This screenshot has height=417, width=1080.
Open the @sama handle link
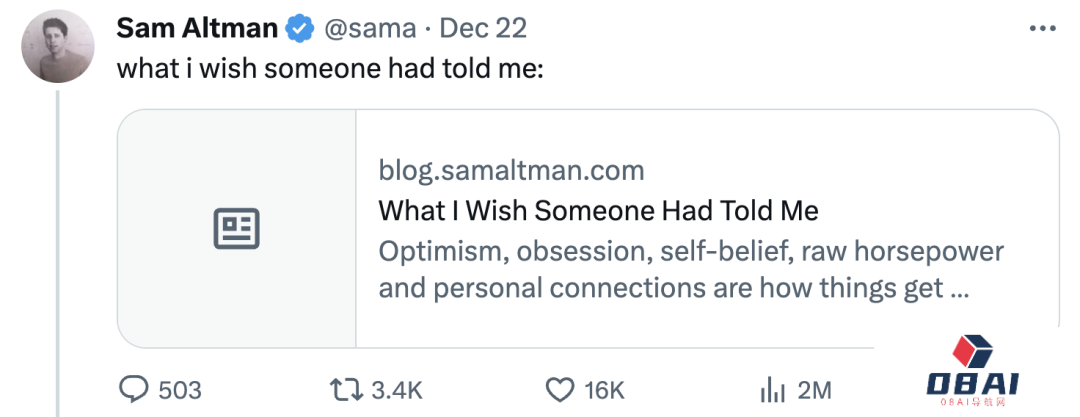point(367,28)
